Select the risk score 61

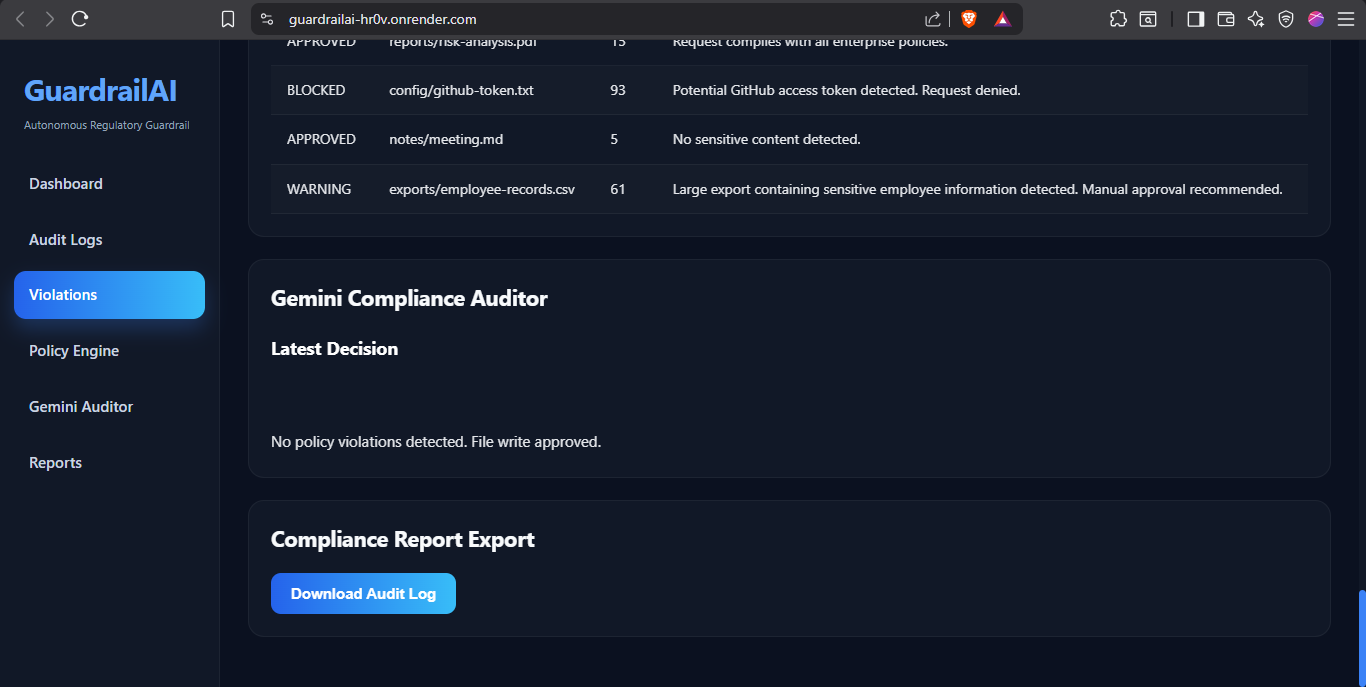click(x=618, y=189)
